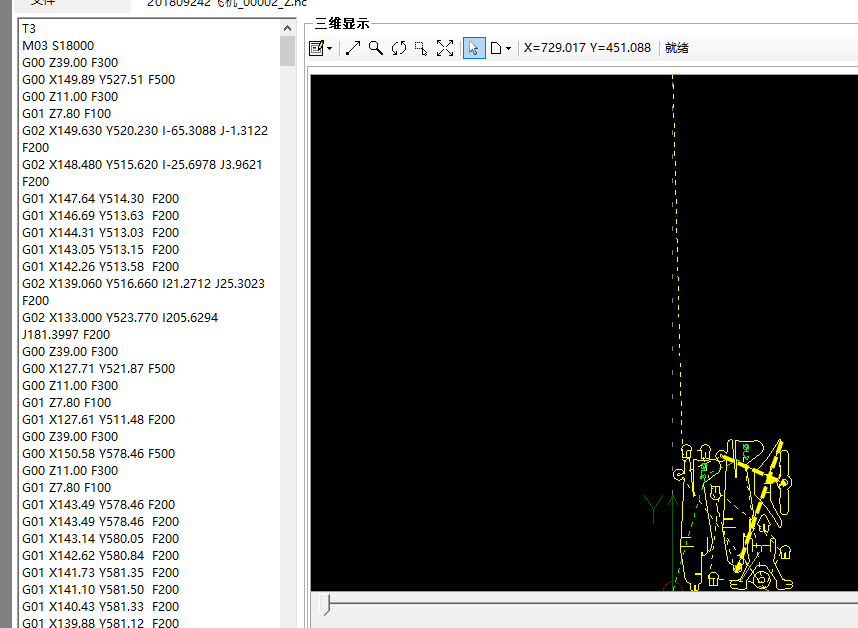Activate the rotate view tool

click(x=399, y=47)
